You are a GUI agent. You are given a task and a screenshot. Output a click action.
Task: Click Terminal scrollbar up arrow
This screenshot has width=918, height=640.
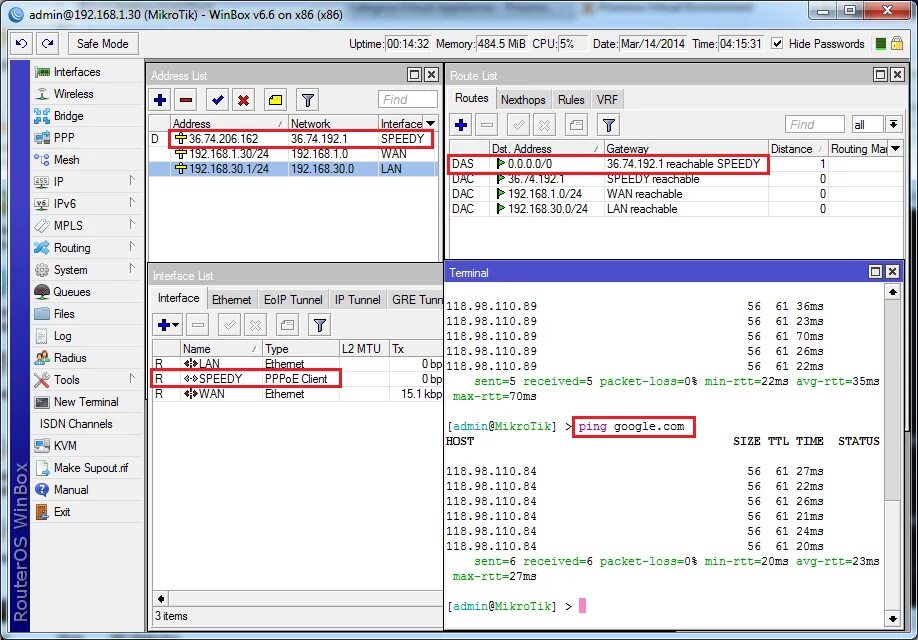pos(892,292)
